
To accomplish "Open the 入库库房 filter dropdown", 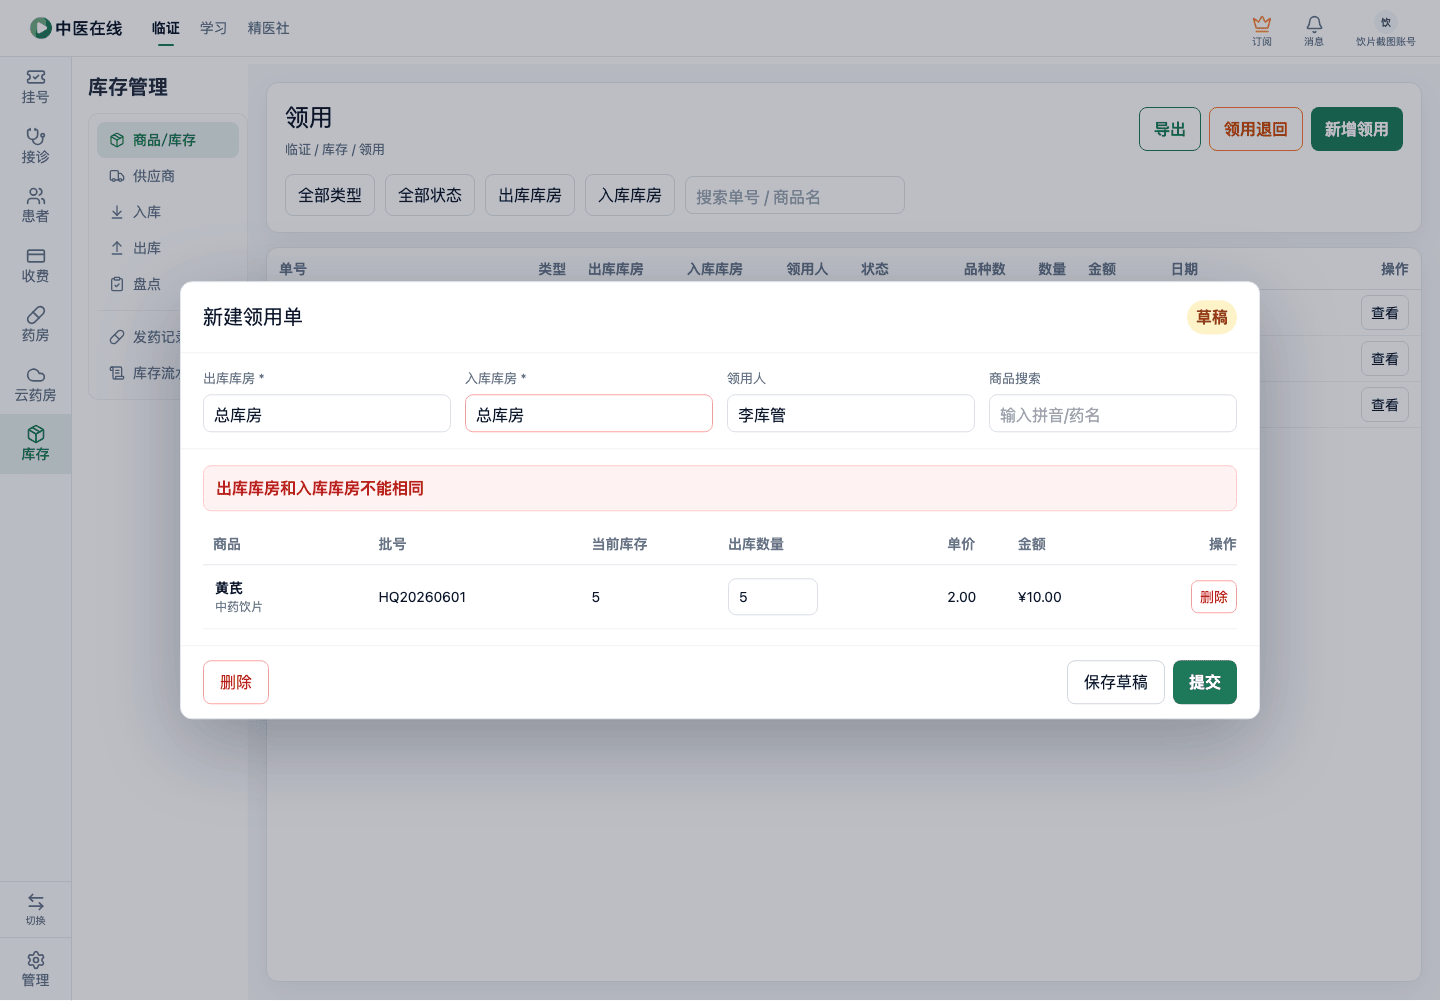I will point(630,195).
